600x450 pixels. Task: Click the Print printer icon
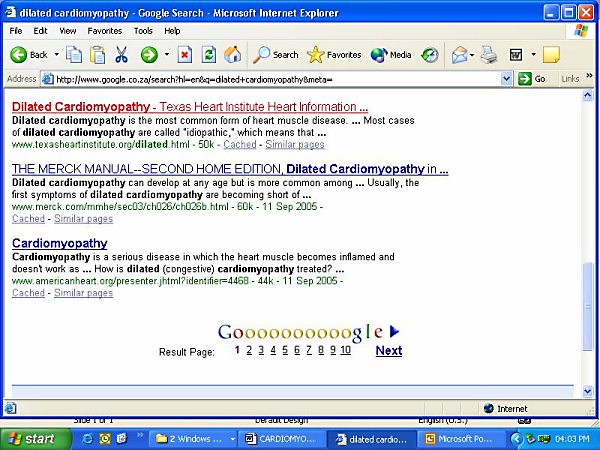click(489, 55)
